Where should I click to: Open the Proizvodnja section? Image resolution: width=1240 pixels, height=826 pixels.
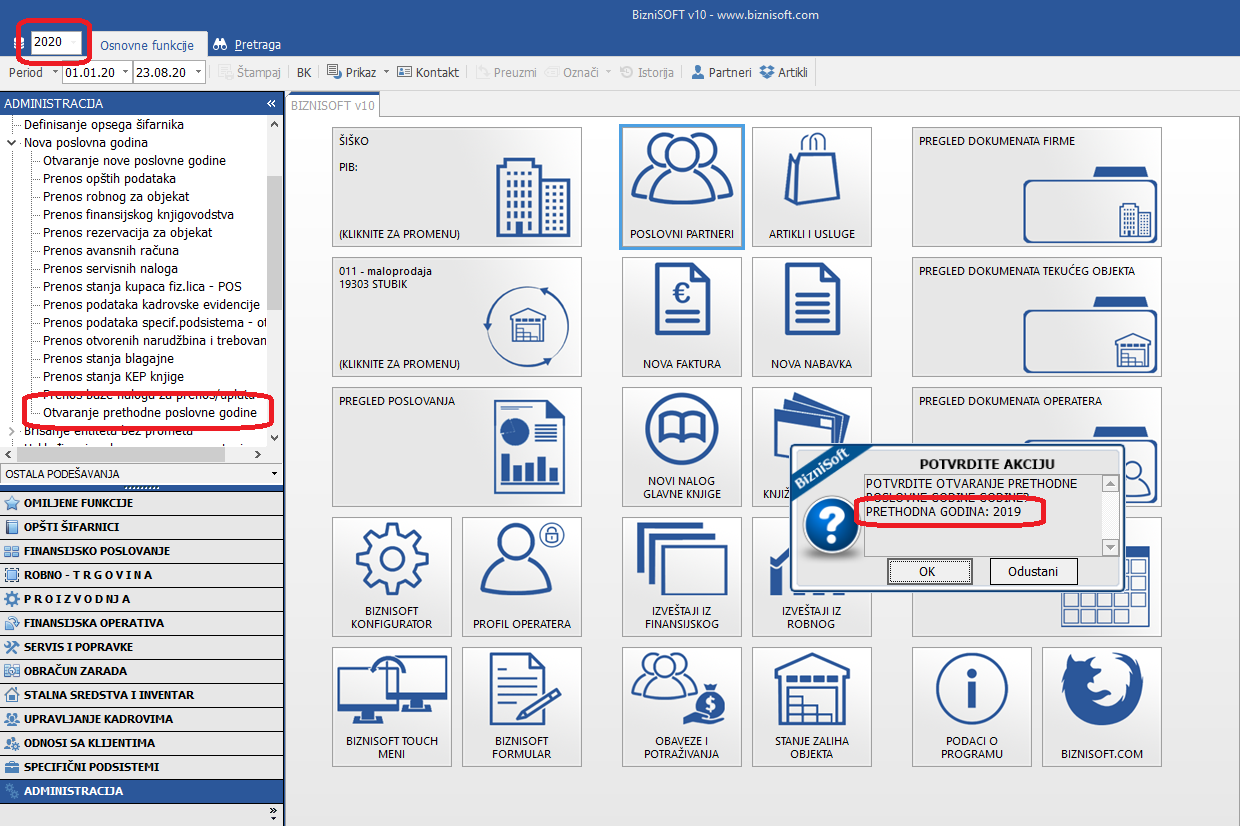click(142, 599)
